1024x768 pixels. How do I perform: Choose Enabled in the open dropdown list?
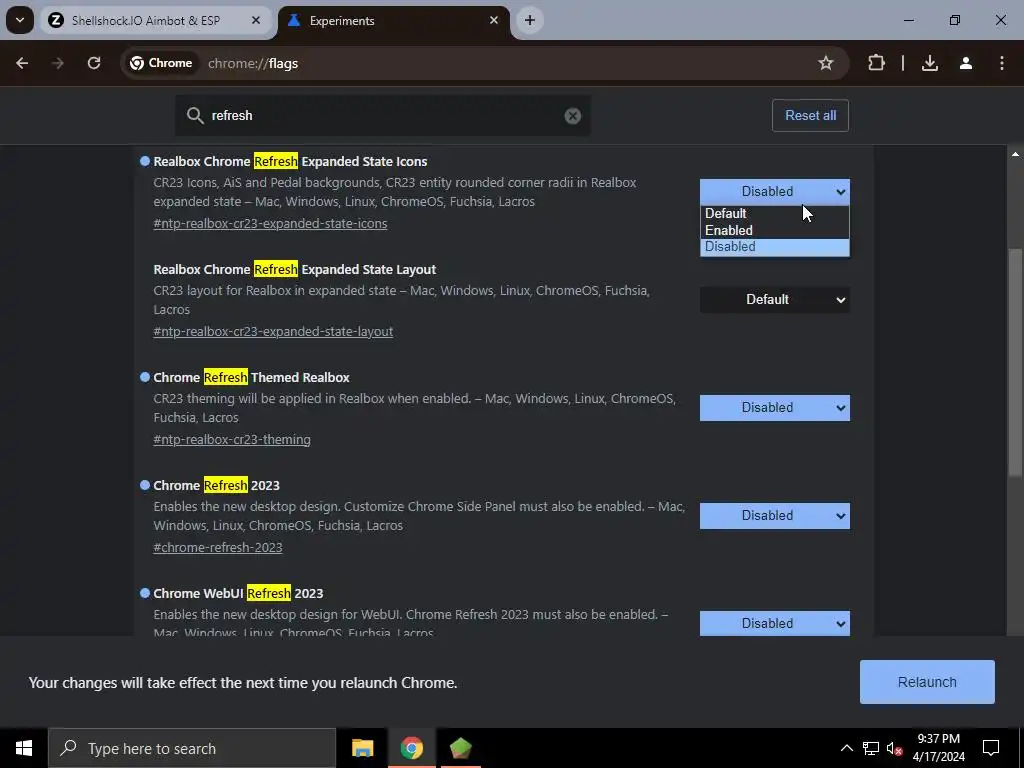775,231
